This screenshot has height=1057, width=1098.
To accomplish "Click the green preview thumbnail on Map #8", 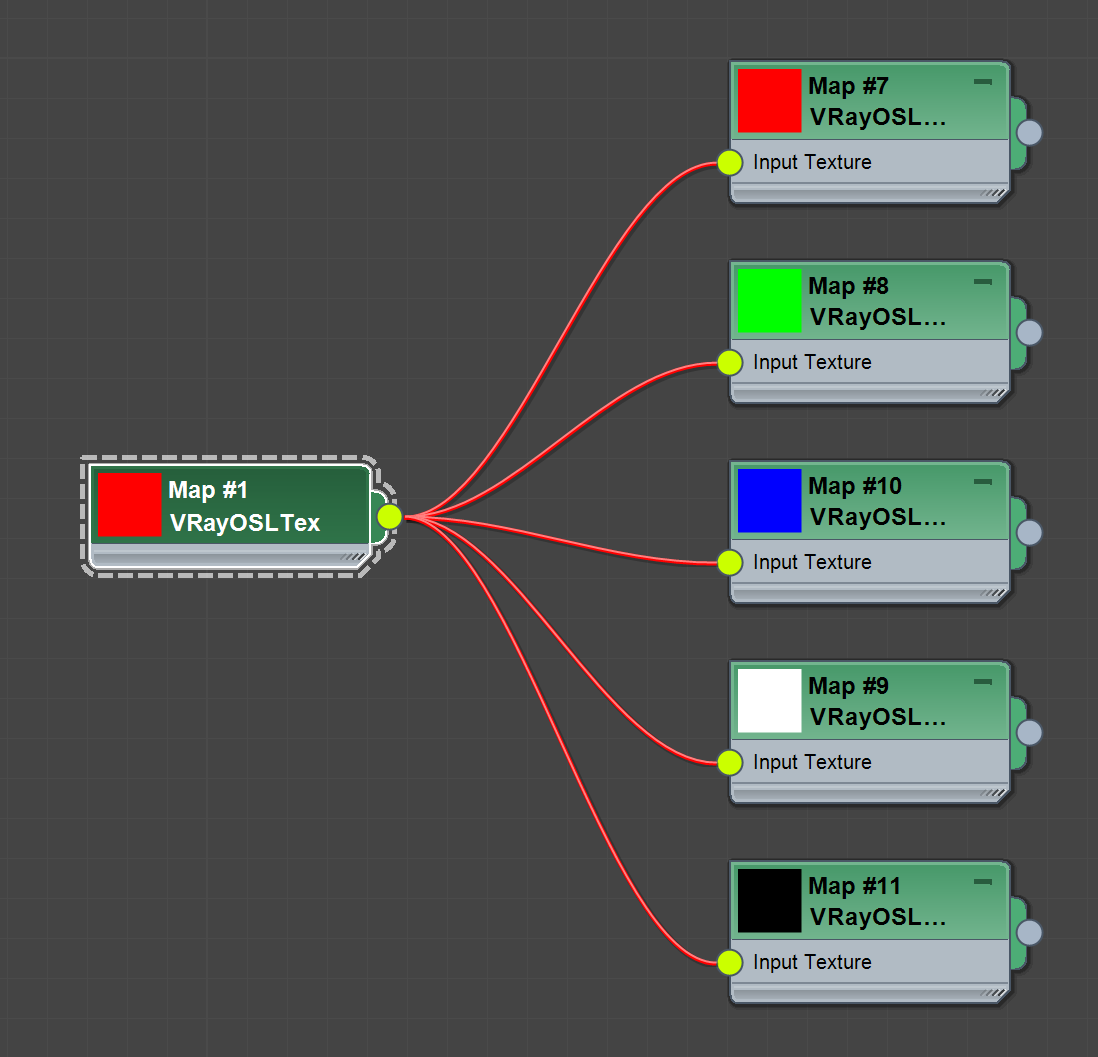I will coord(769,300).
